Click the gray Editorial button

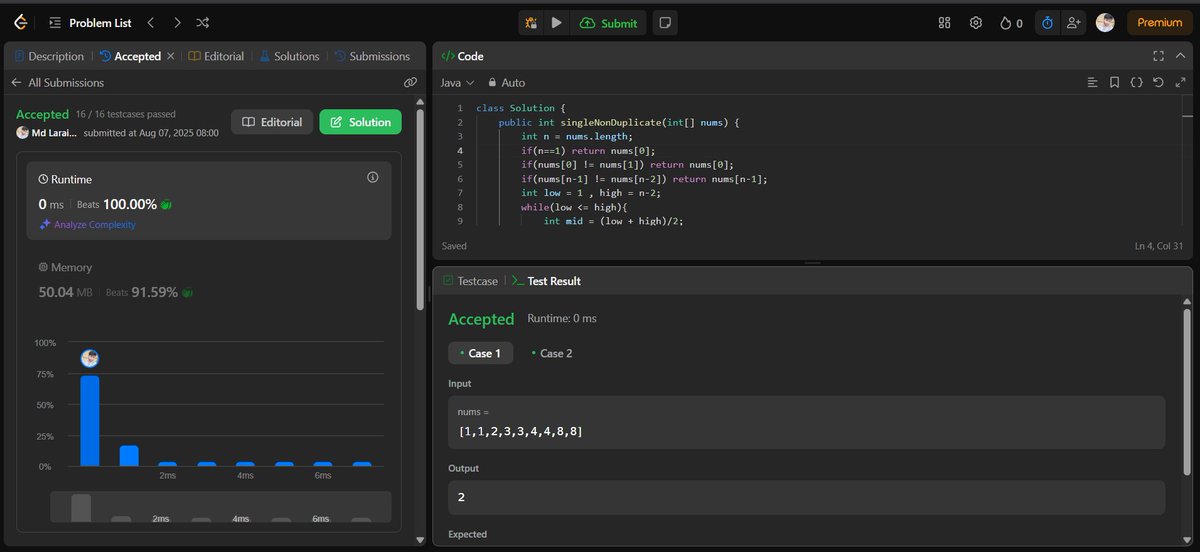click(x=272, y=122)
